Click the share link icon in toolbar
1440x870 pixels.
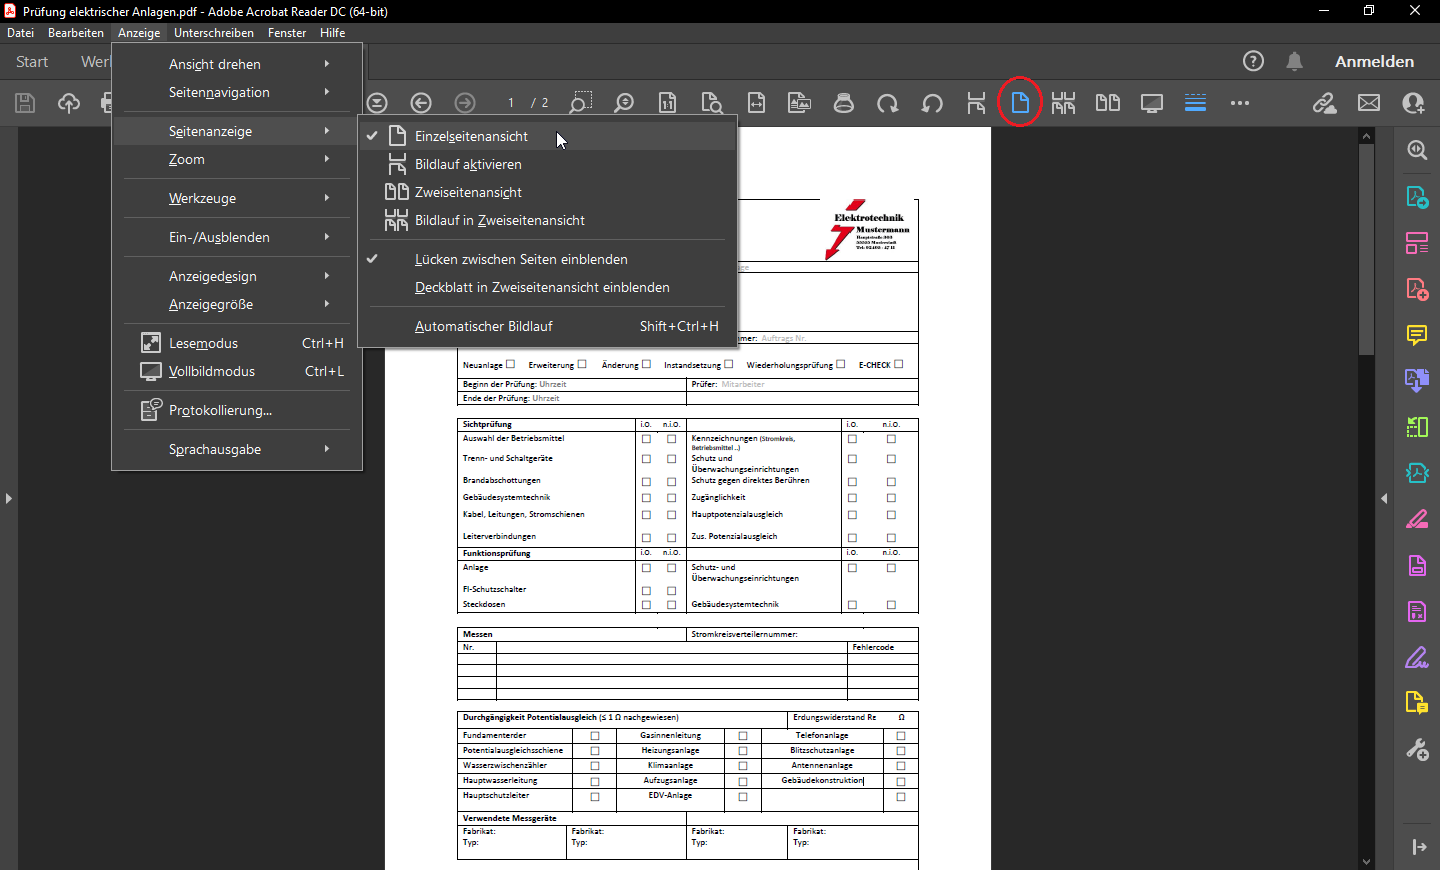(x=1325, y=103)
